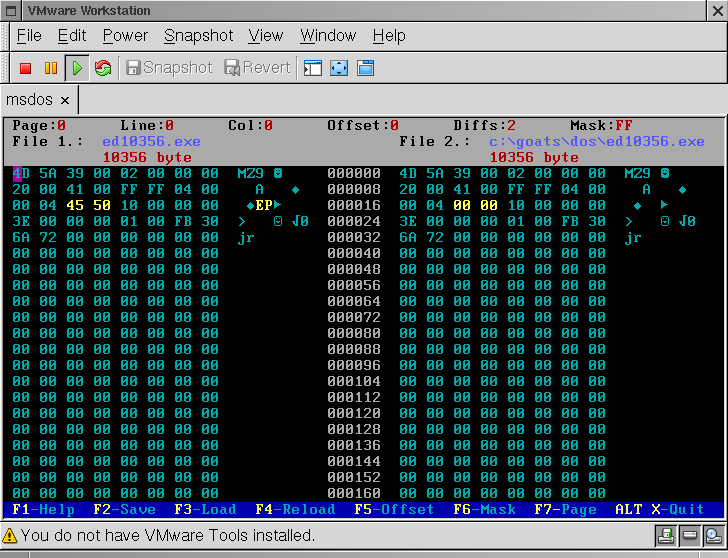The image size is (728, 558).
Task: Click the floppy device status icon
Action: click(666, 536)
